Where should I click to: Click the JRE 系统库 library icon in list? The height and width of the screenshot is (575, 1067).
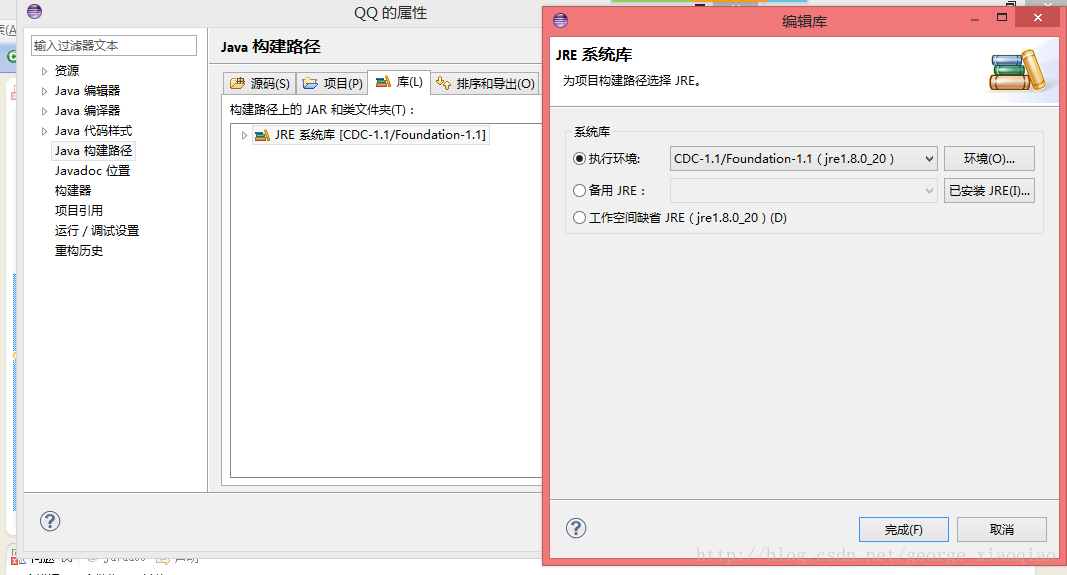262,135
